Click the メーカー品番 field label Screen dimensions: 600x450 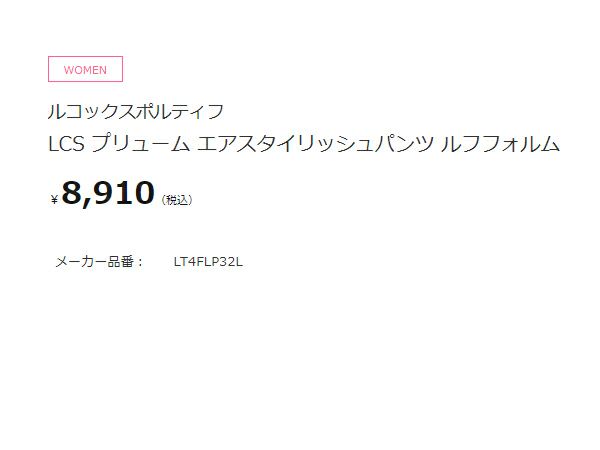95,262
